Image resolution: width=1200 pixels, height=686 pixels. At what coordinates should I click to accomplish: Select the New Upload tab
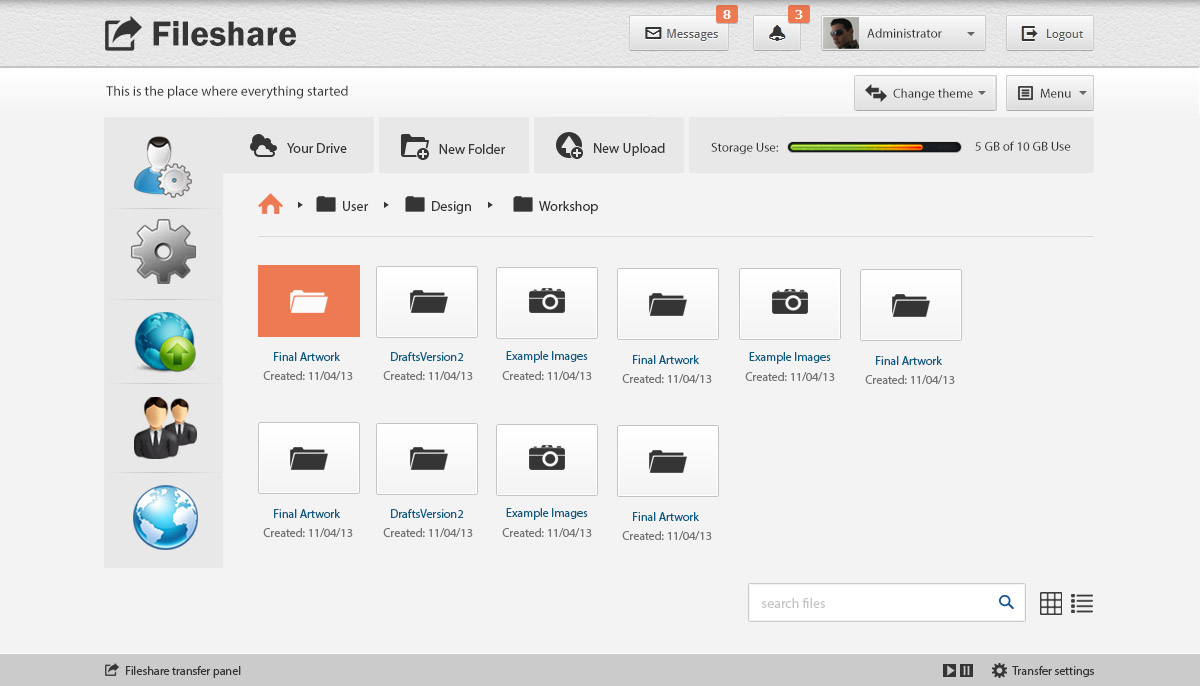(x=610, y=147)
